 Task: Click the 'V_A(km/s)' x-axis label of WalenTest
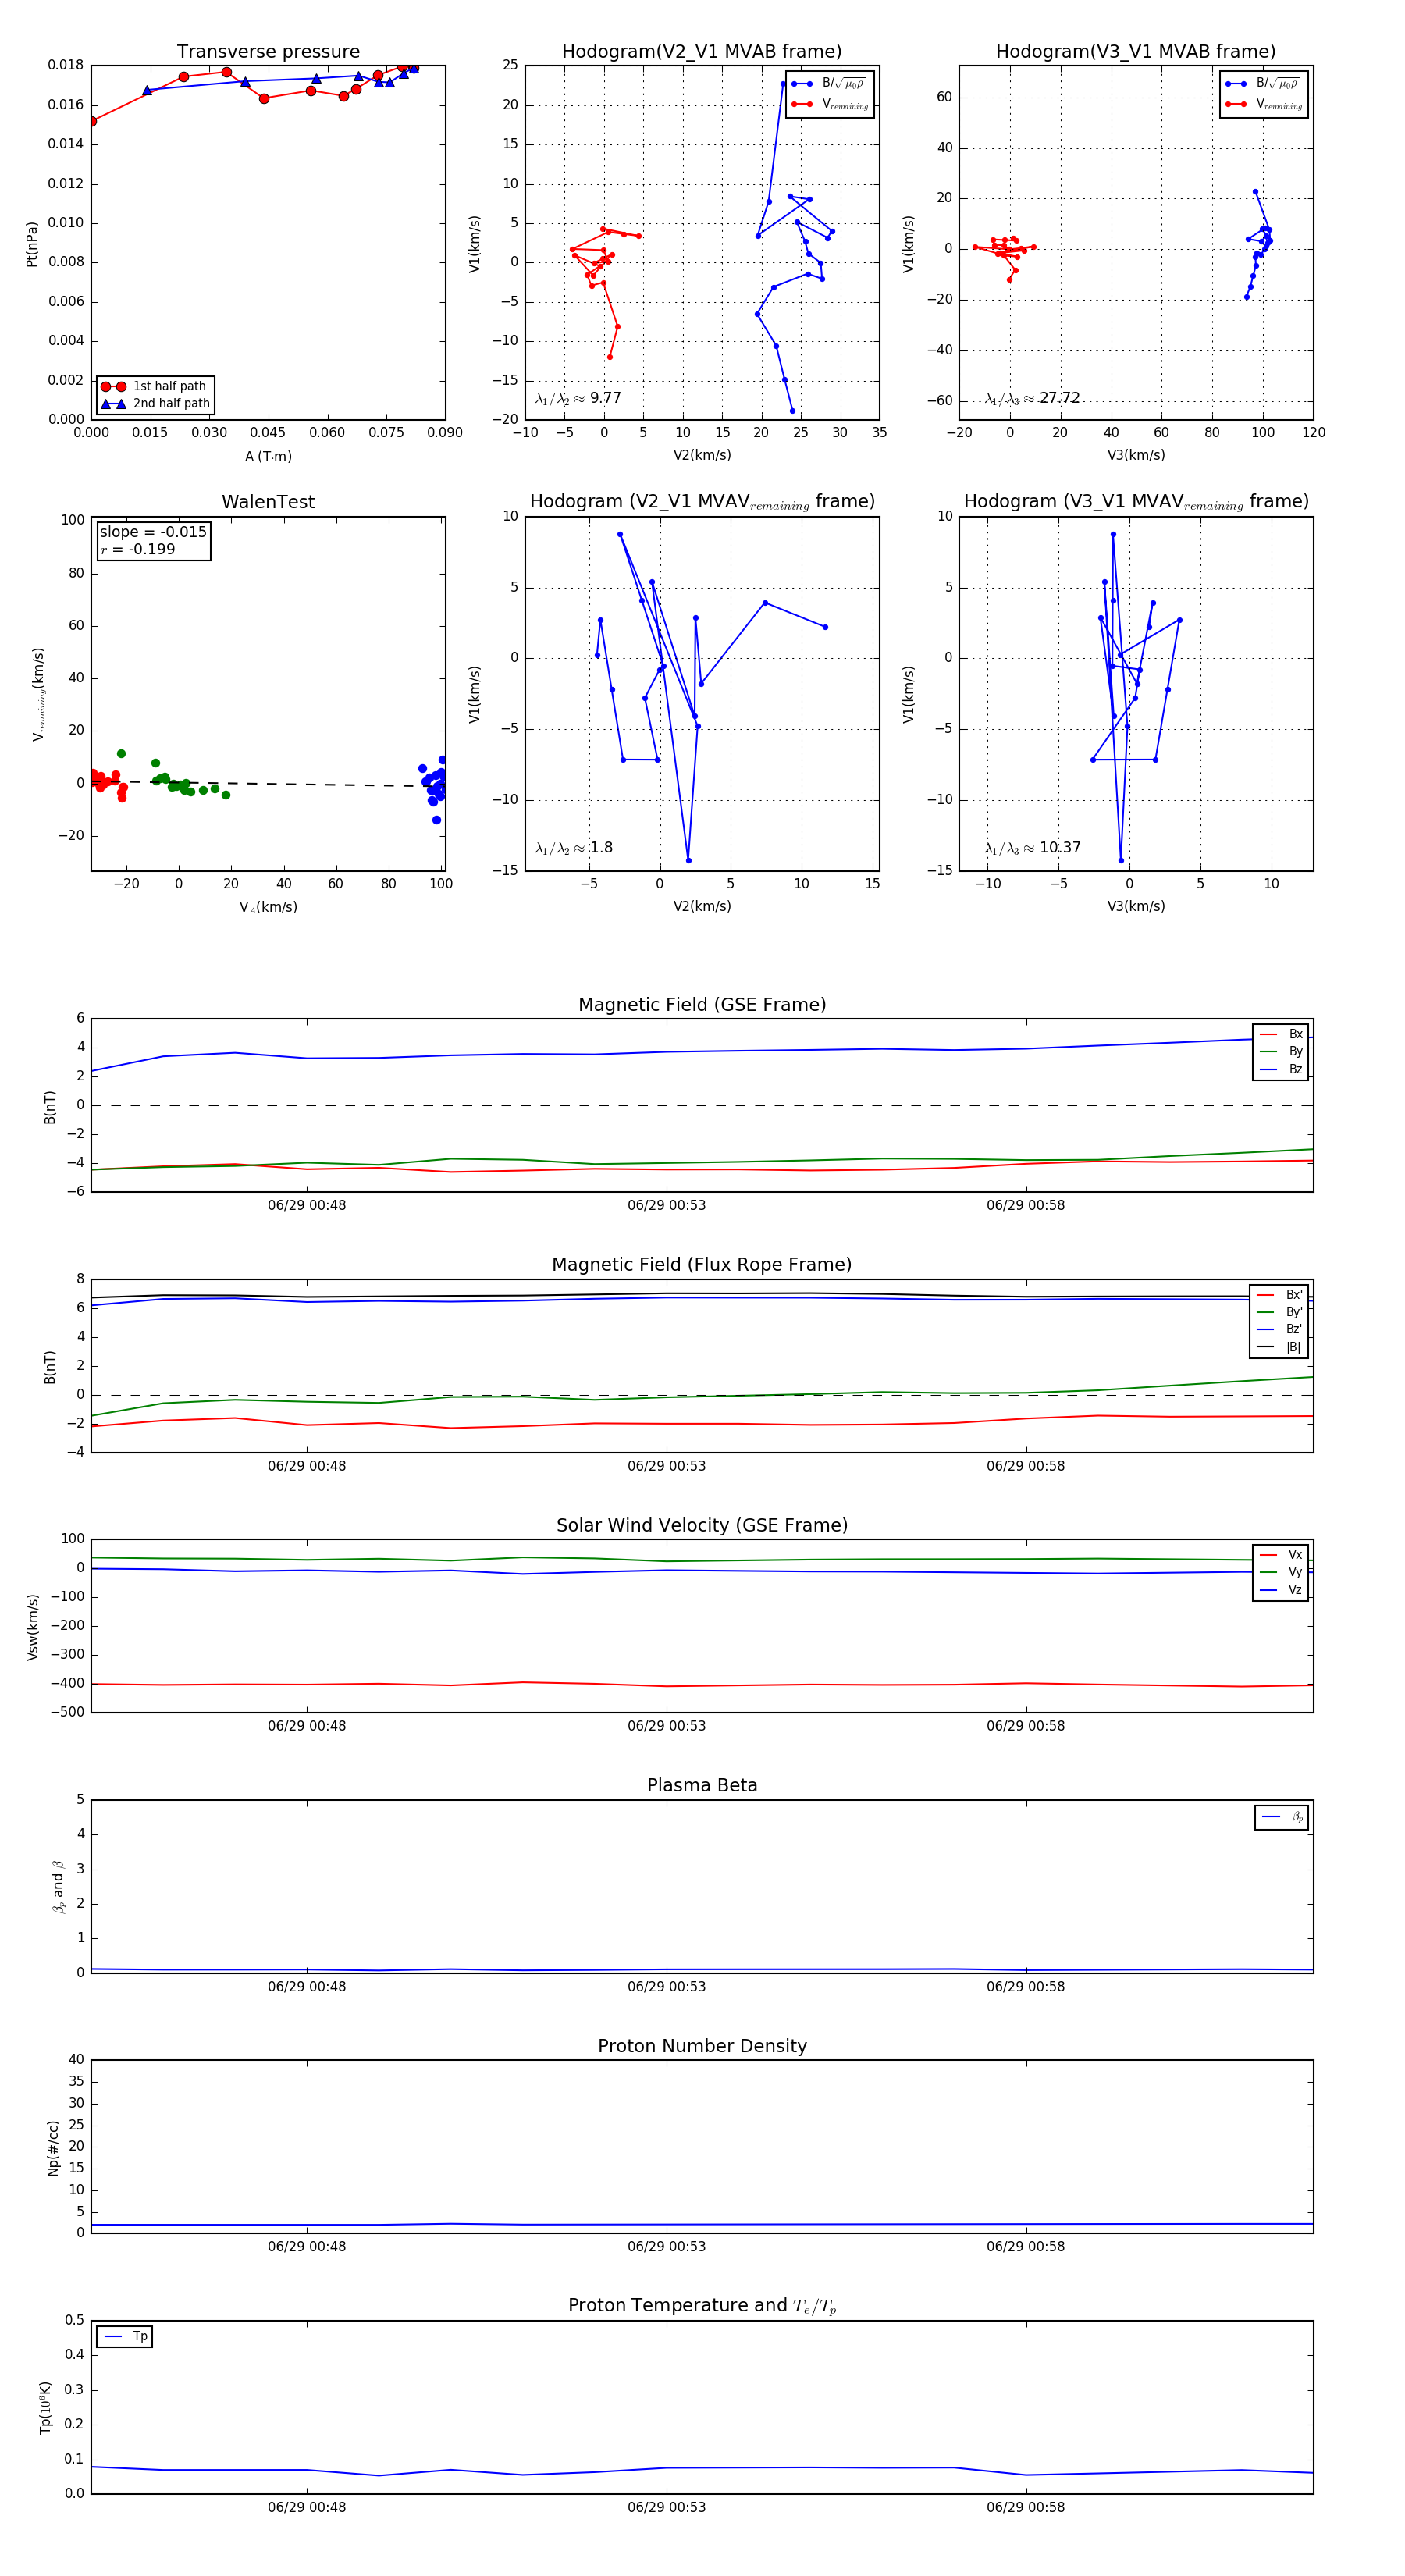pyautogui.click(x=268, y=908)
